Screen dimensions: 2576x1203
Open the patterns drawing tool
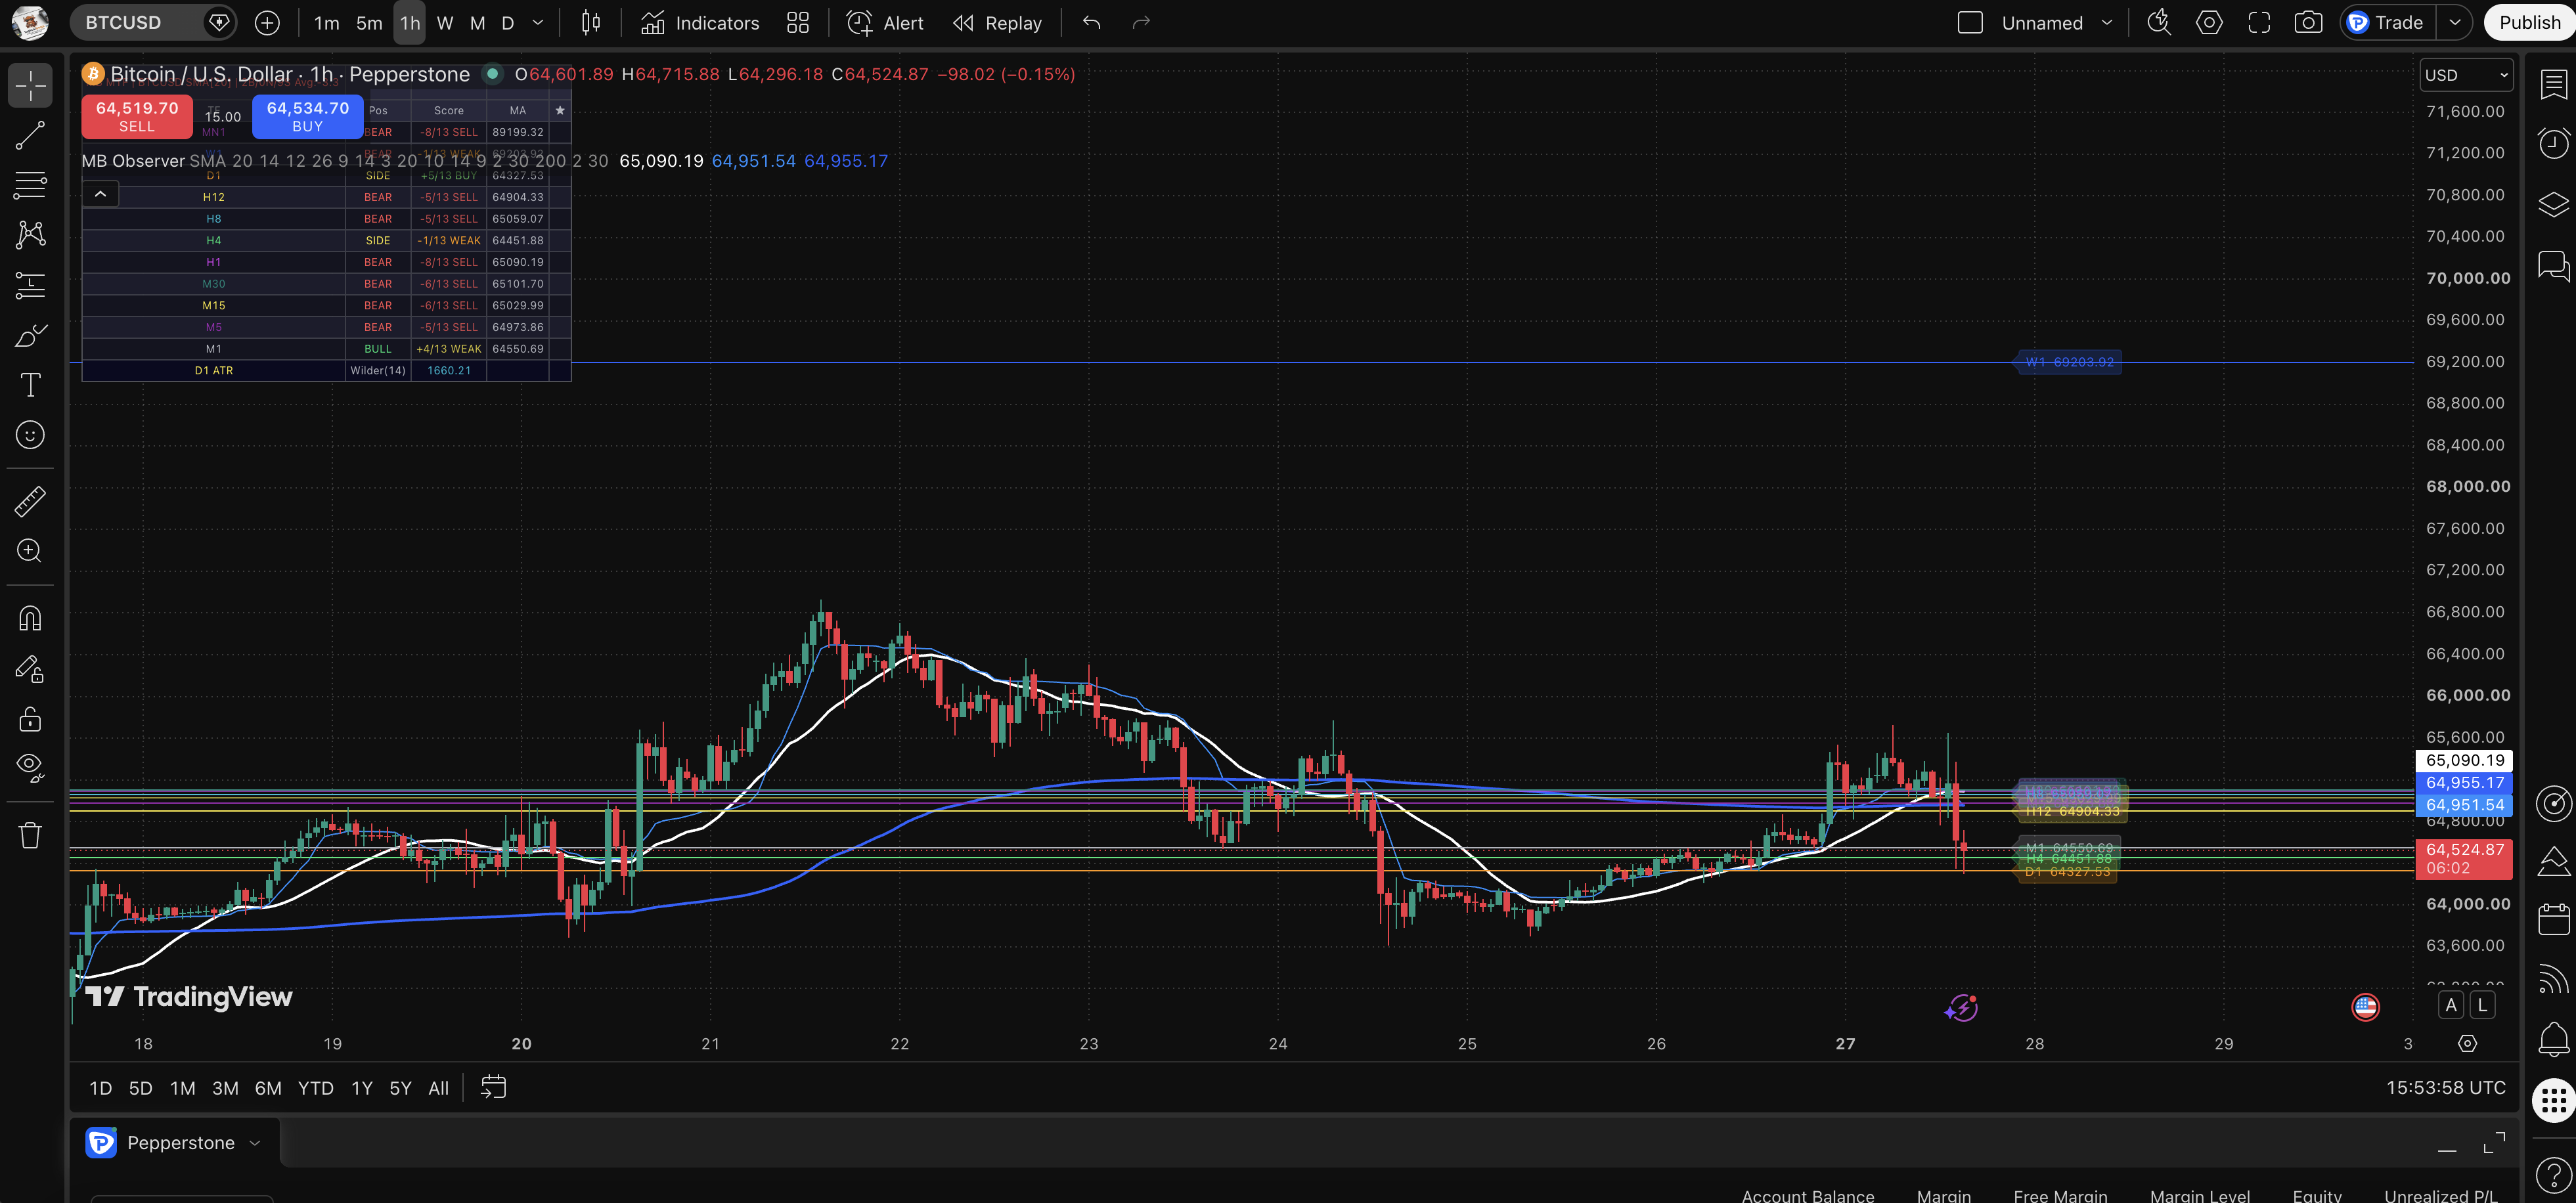coord(30,235)
